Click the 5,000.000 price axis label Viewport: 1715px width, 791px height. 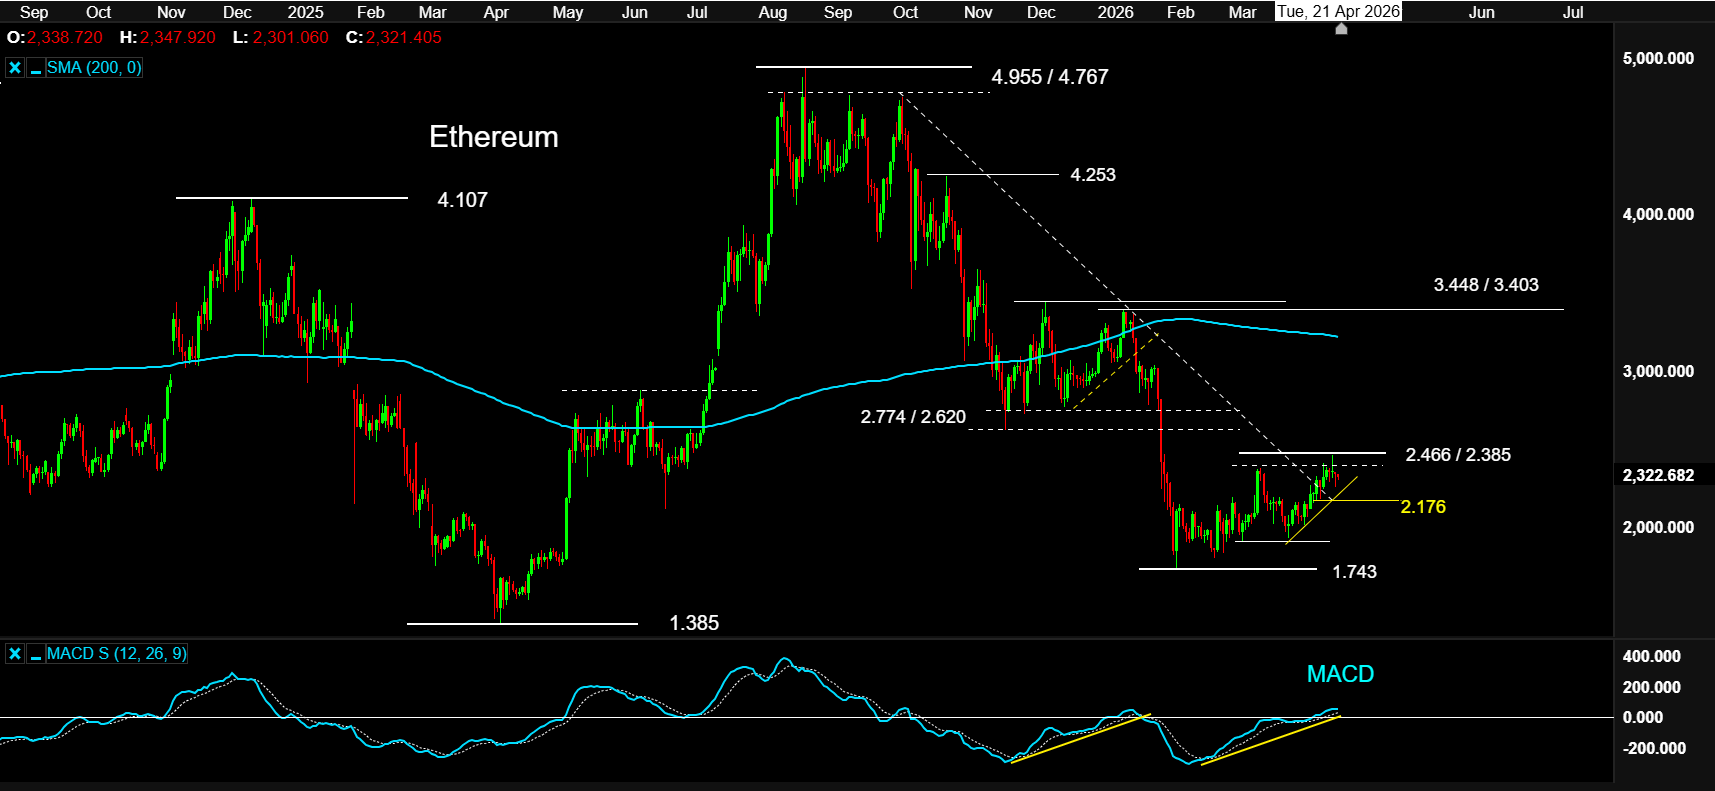(1658, 58)
